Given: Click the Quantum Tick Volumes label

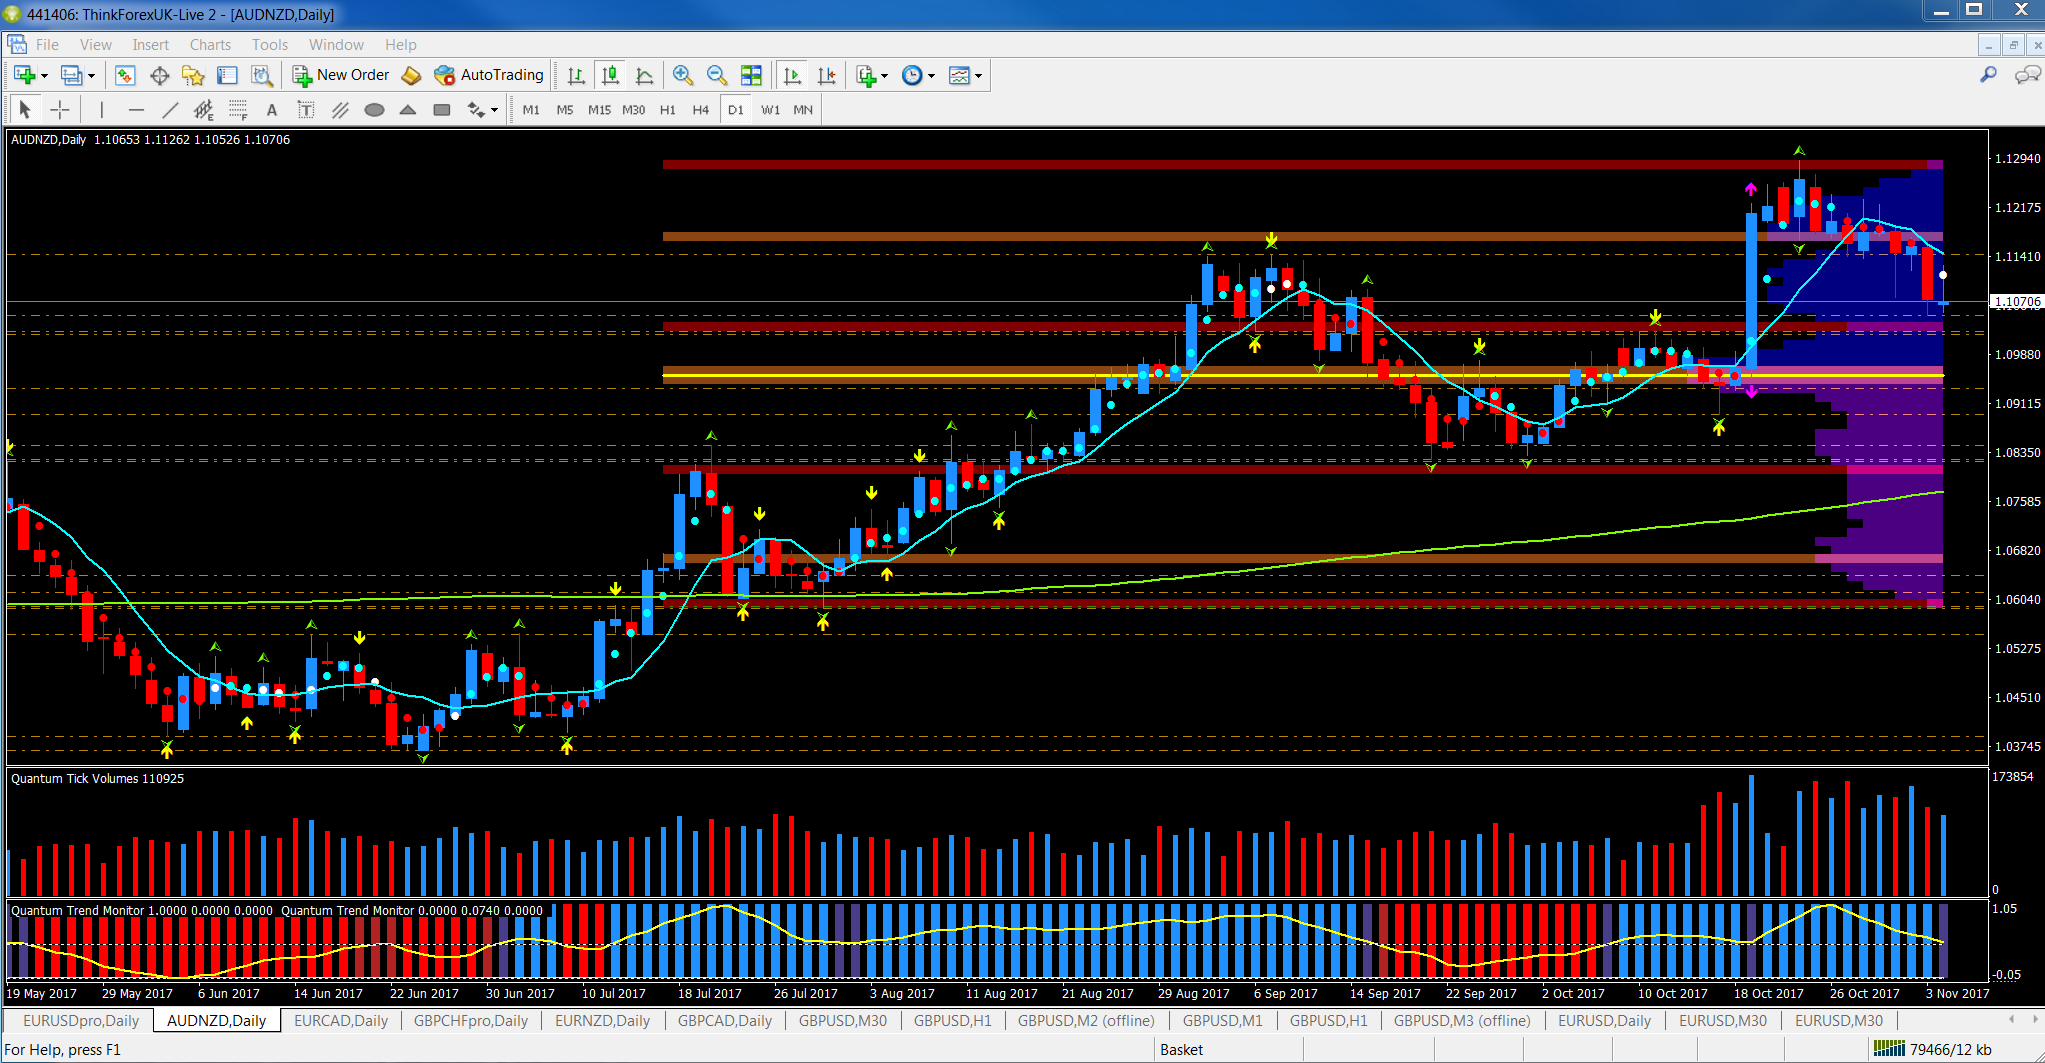Looking at the screenshot, I should point(97,779).
